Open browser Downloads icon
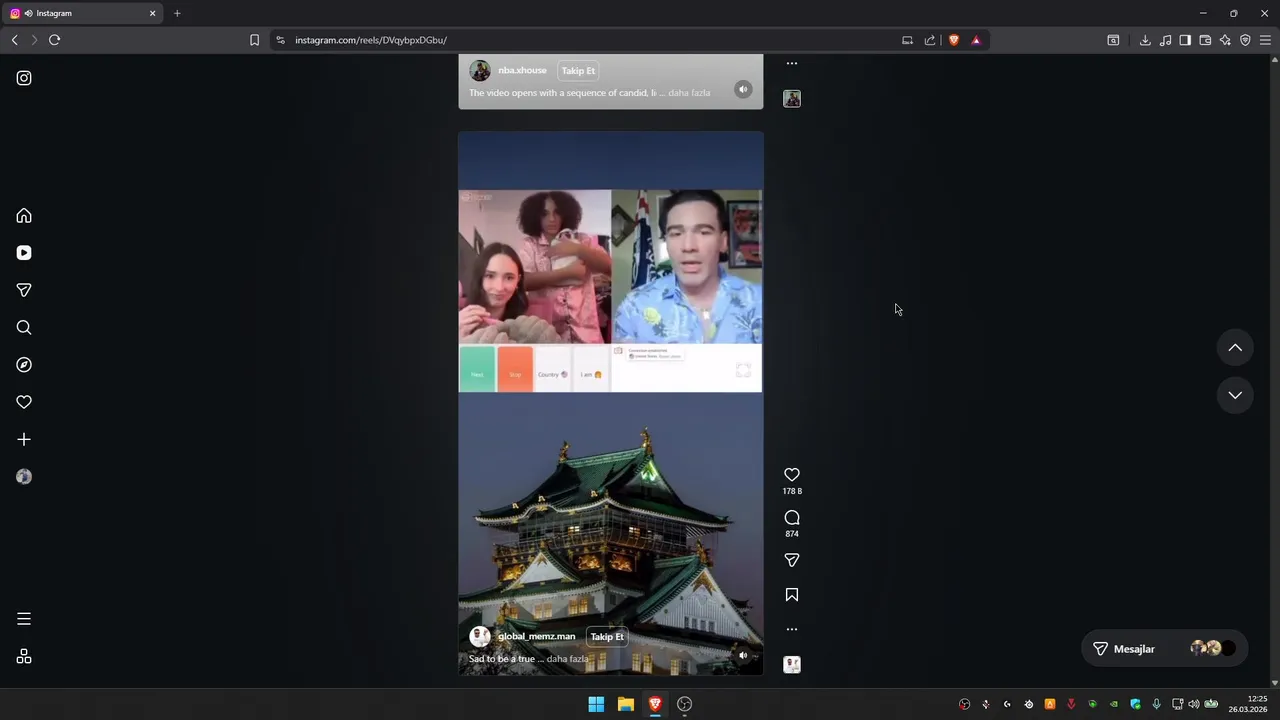Screen dimensions: 1280x720 pyautogui.click(x=1145, y=40)
